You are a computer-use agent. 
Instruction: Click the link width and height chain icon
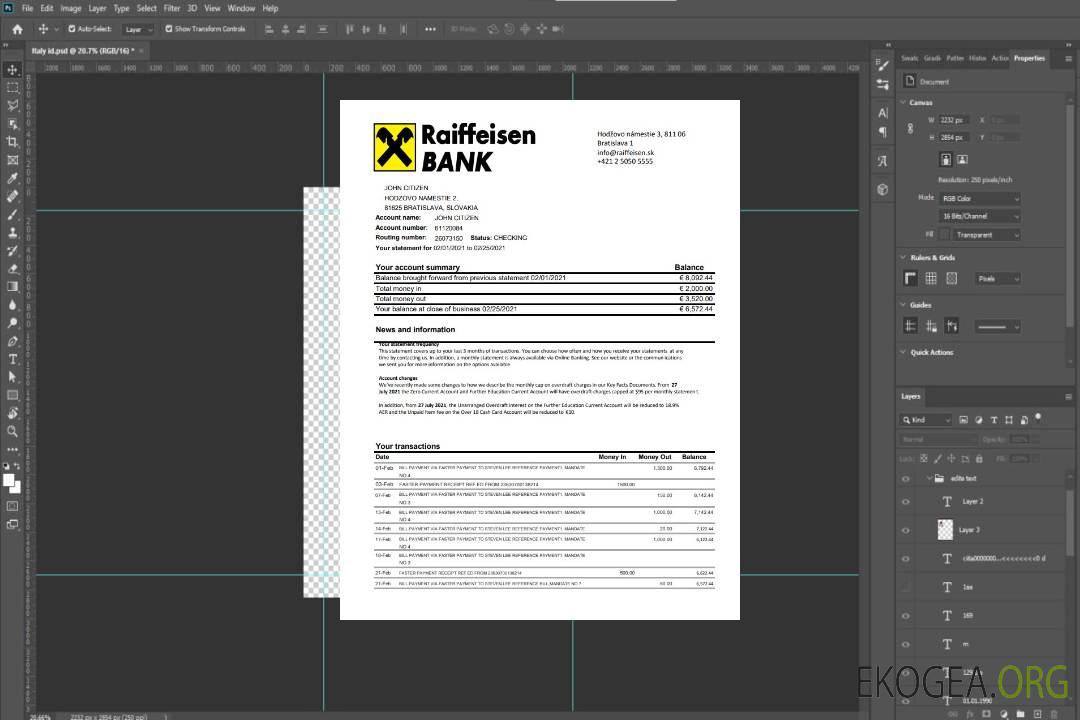coord(910,128)
